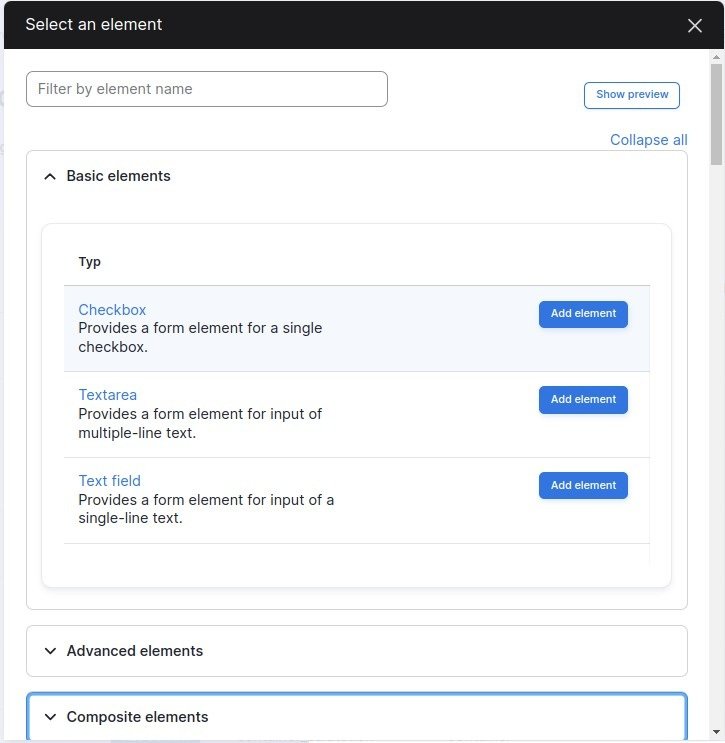The image size is (725, 743).
Task: Click the dialog's vertical scrollbar thumb
Action: tap(716, 110)
